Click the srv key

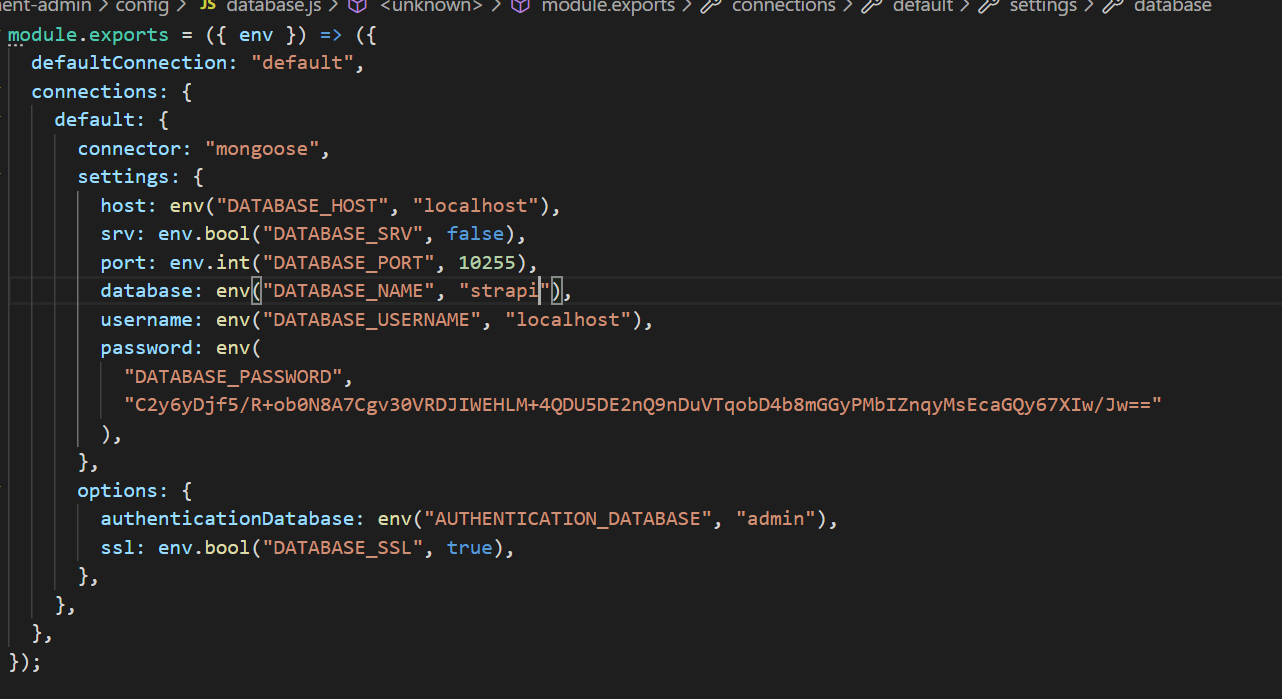pos(118,234)
